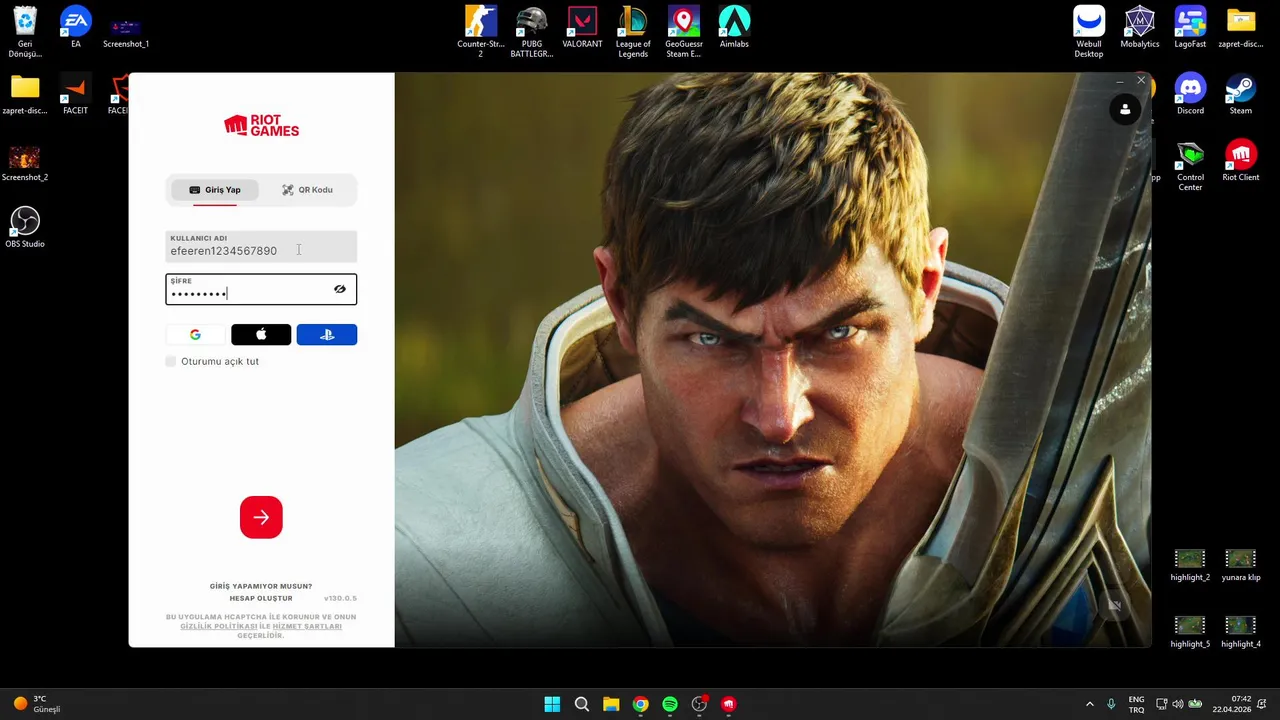Viewport: 1280px width, 720px height.
Task: Open Spotify from the taskbar
Action: pos(670,704)
